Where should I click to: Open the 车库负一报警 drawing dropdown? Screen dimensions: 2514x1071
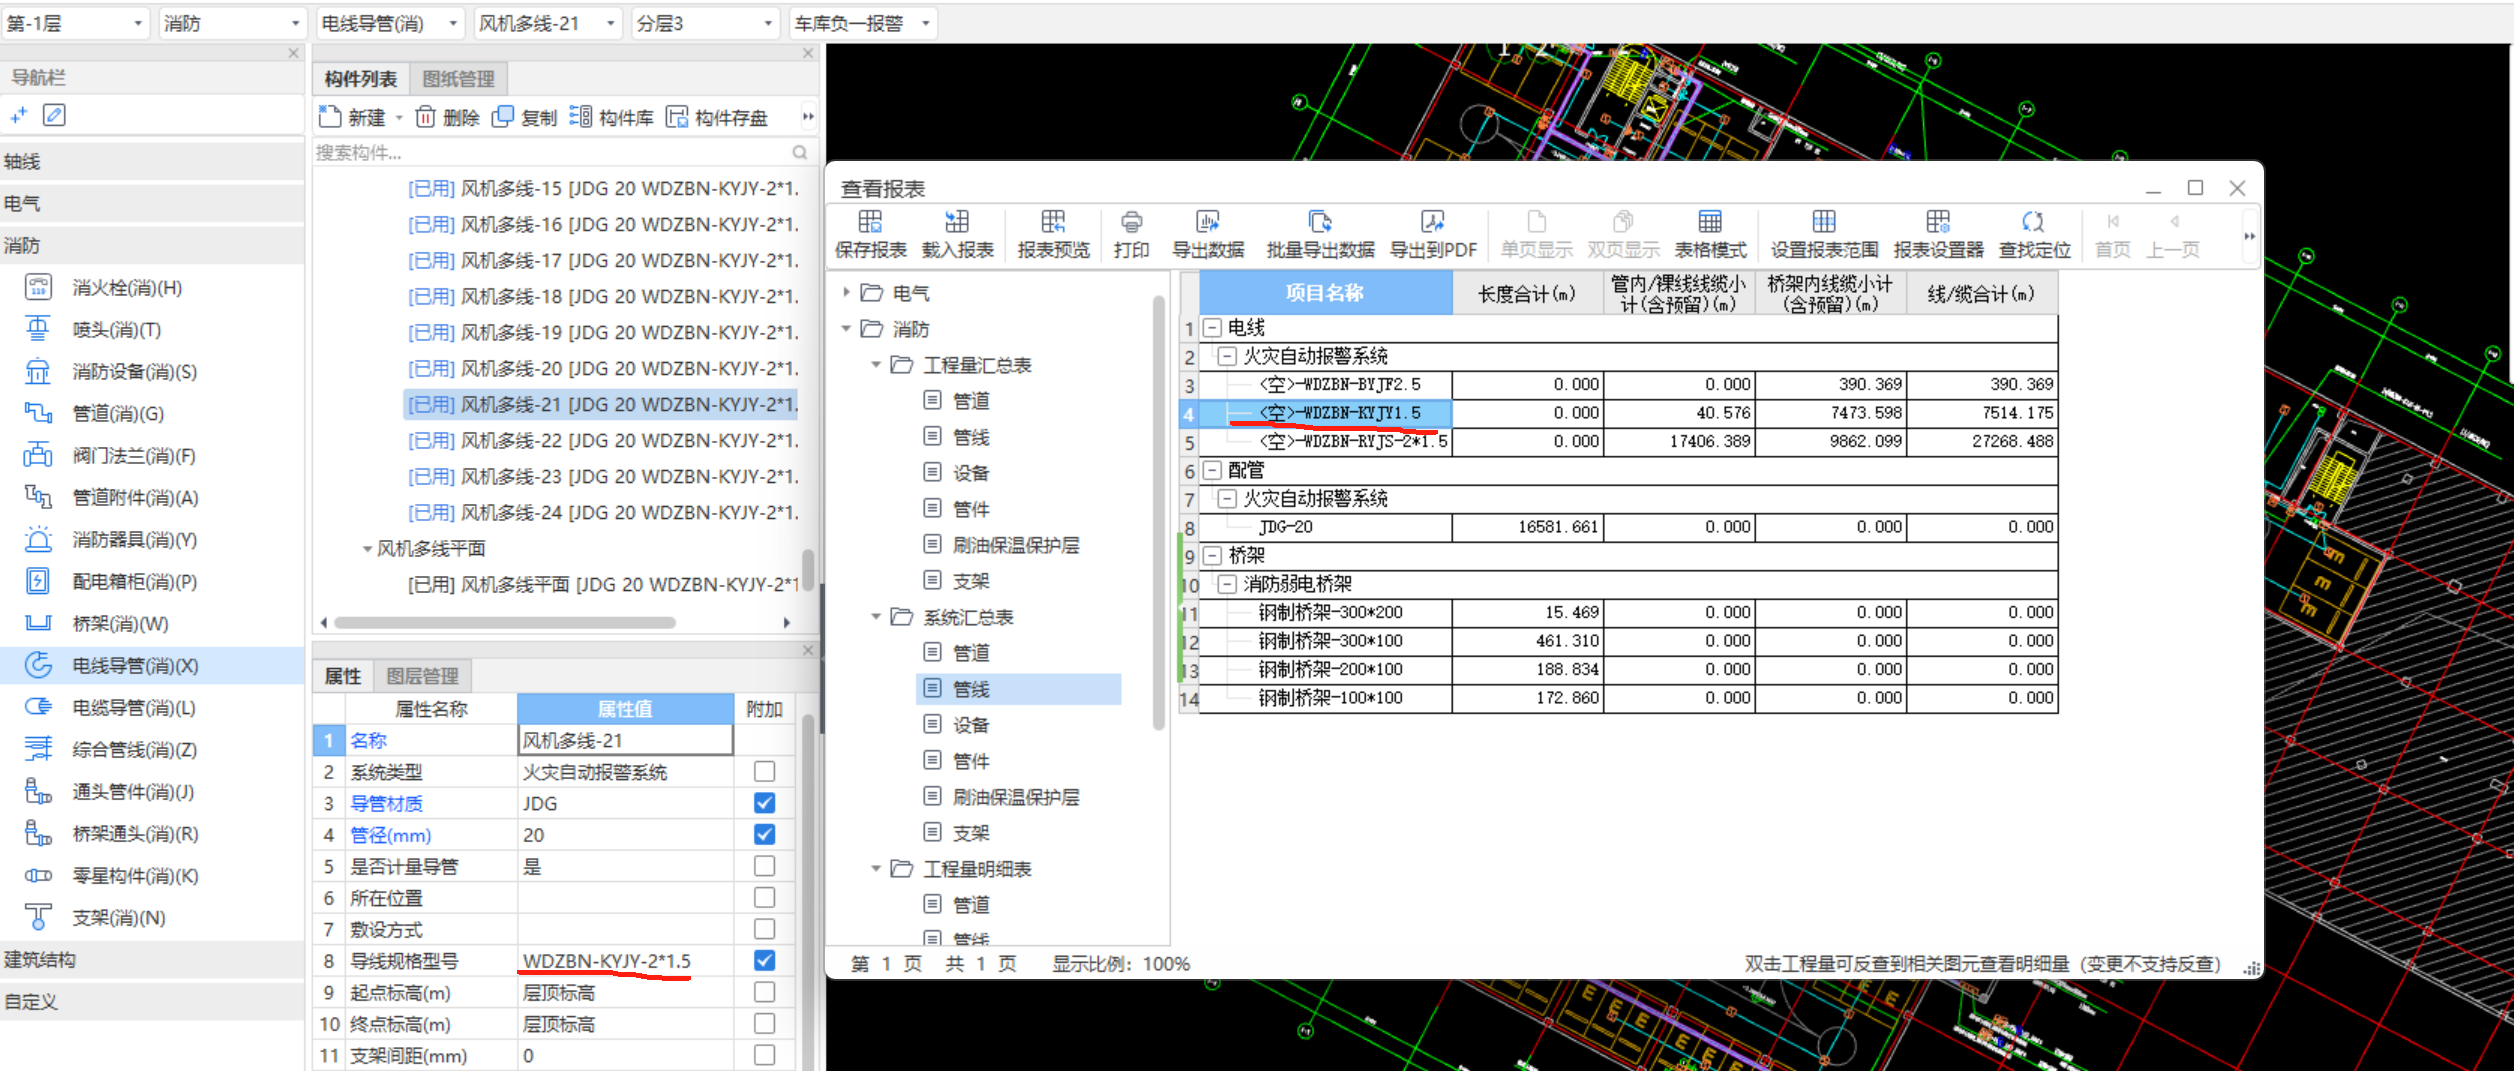point(863,23)
